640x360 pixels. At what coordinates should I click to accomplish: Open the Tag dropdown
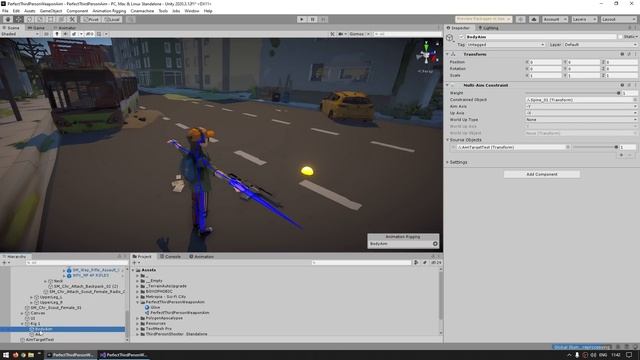point(506,44)
